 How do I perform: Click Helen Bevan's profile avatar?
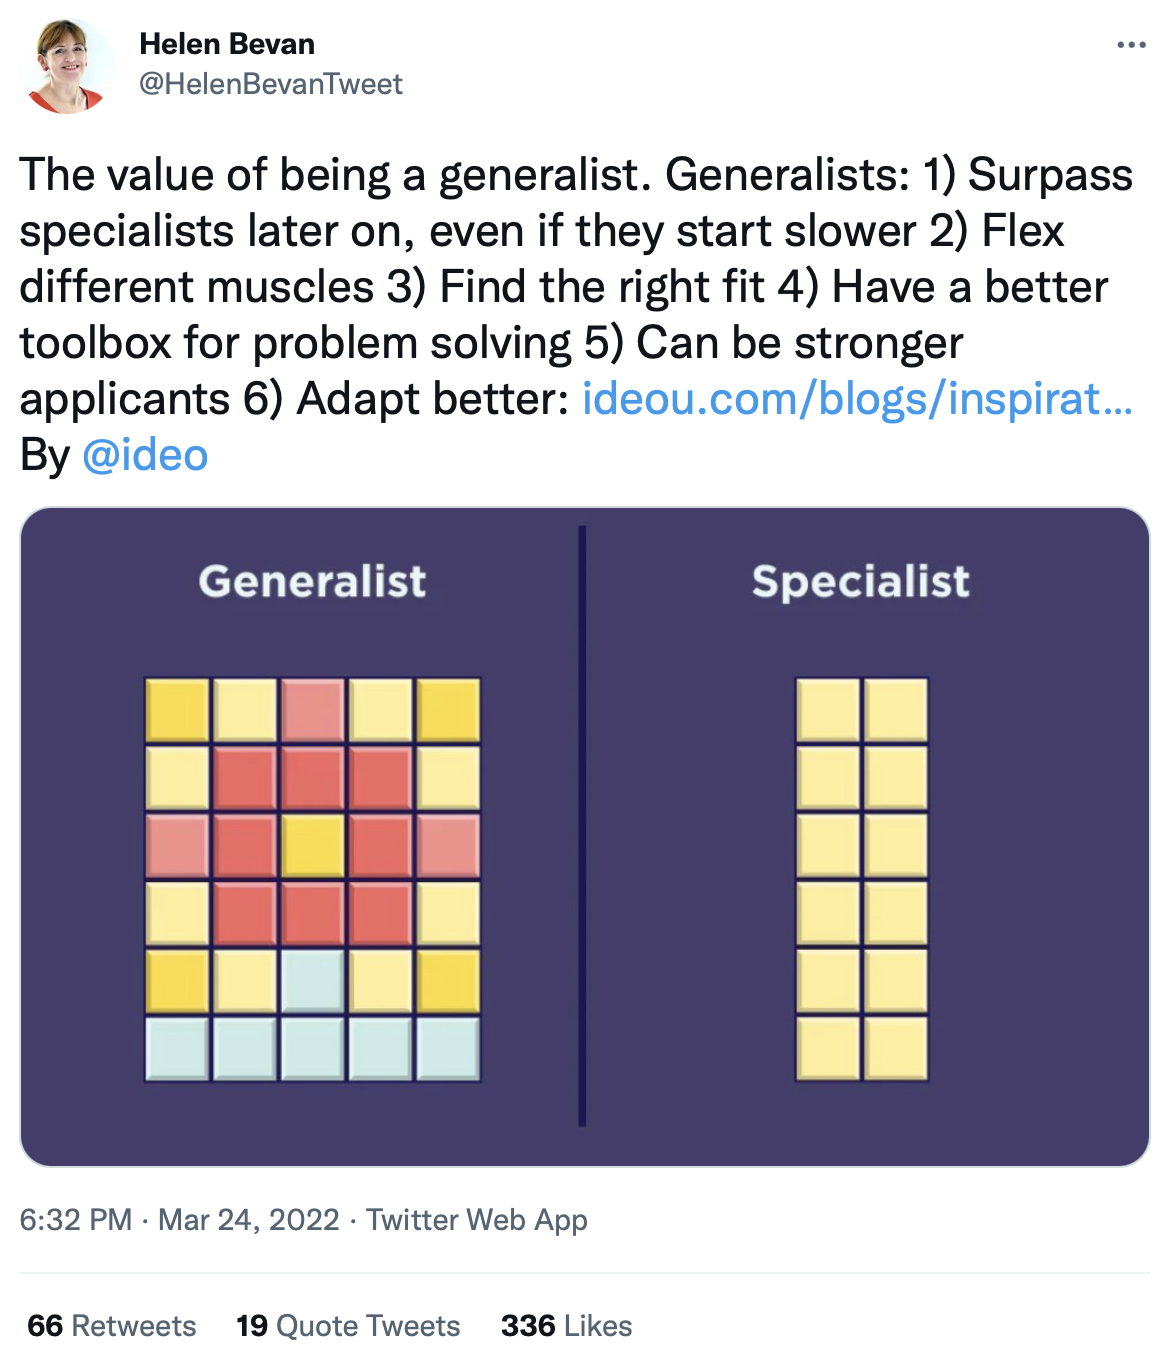67,66
